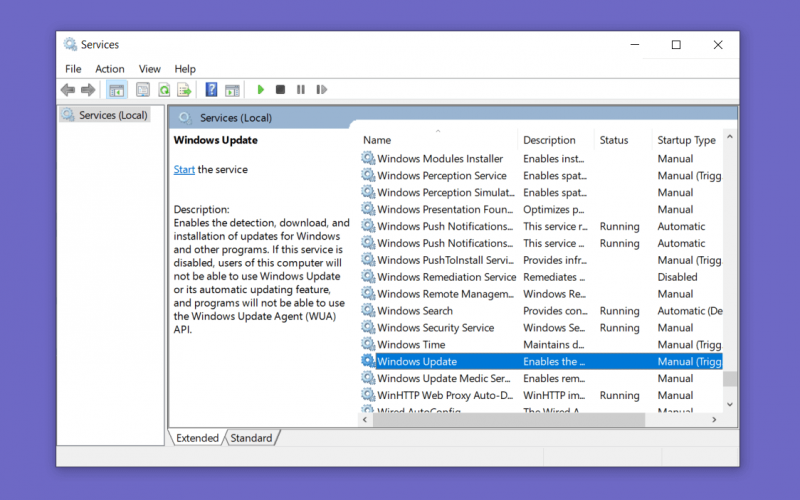Start the service with the green play icon
This screenshot has height=500, width=800.
(261, 90)
